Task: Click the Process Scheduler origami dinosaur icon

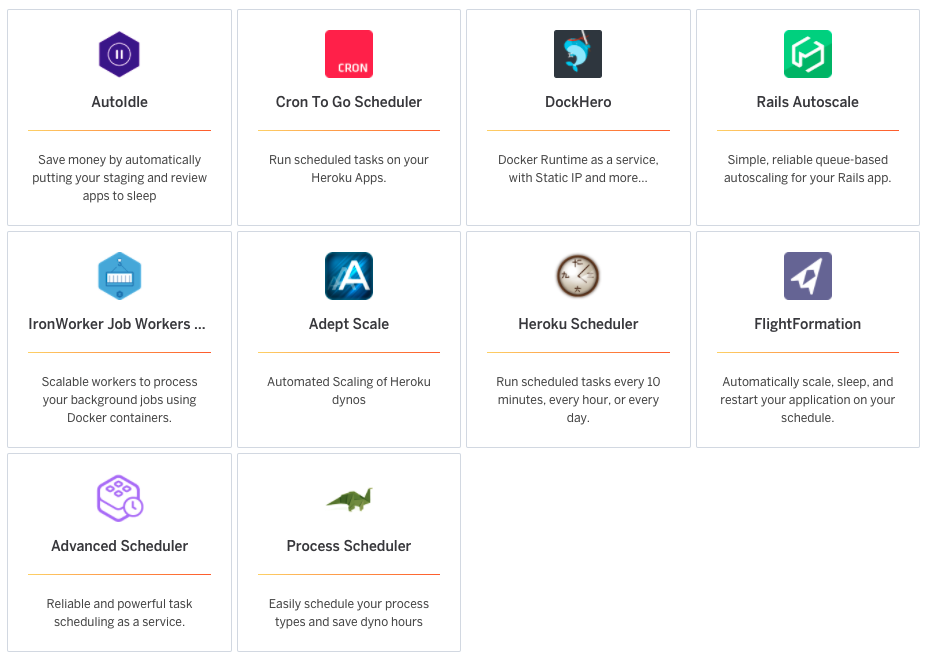Action: 349,498
